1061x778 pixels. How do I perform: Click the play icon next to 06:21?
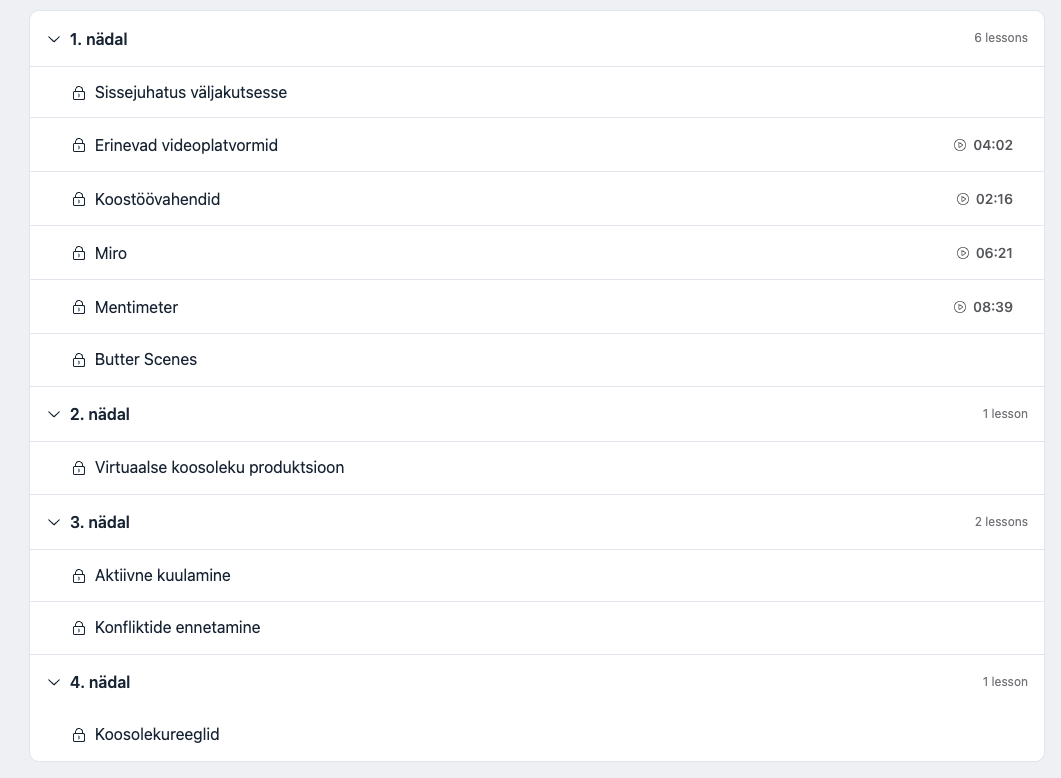pos(962,253)
